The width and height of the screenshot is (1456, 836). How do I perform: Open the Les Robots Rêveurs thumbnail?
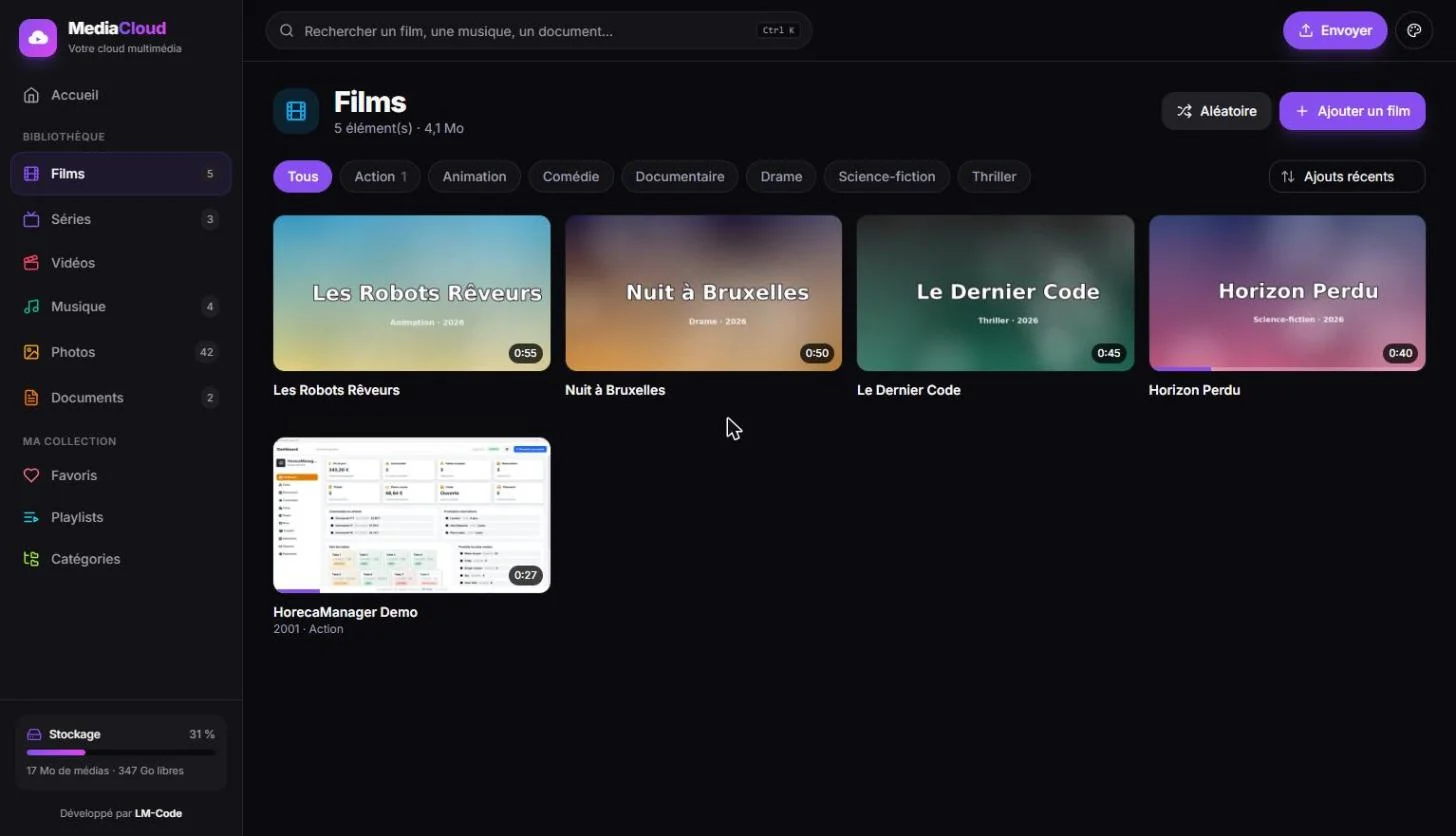pos(411,293)
